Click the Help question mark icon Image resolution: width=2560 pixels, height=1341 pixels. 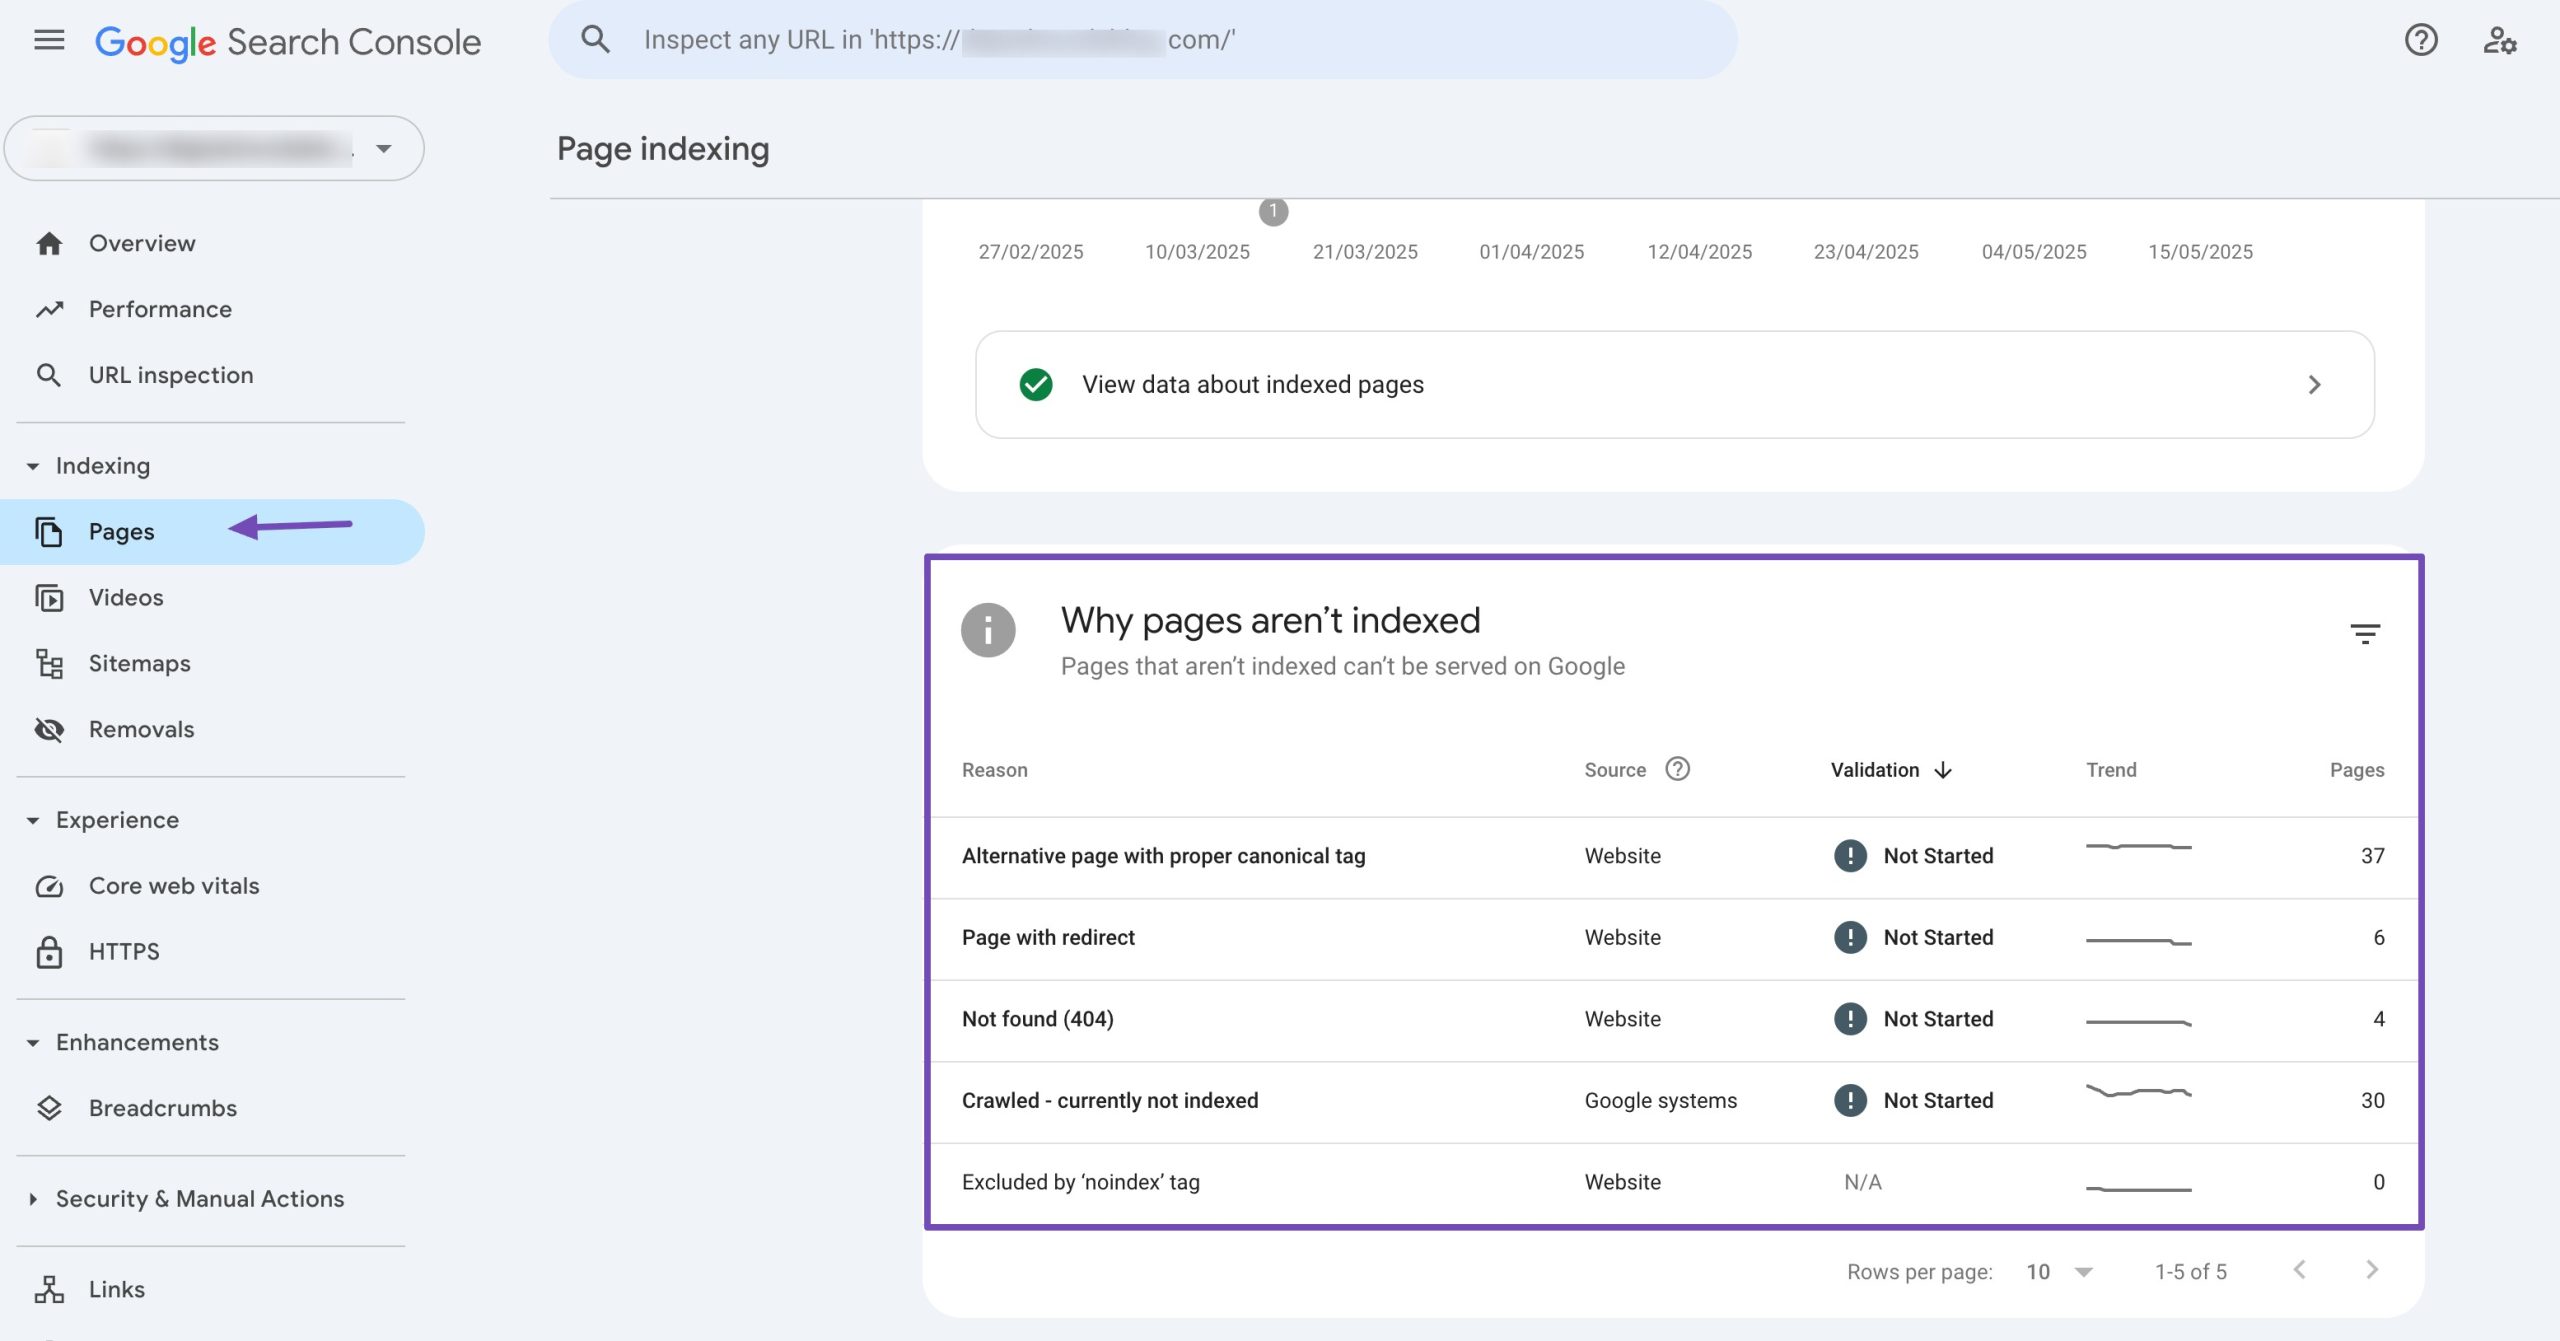click(x=2420, y=40)
